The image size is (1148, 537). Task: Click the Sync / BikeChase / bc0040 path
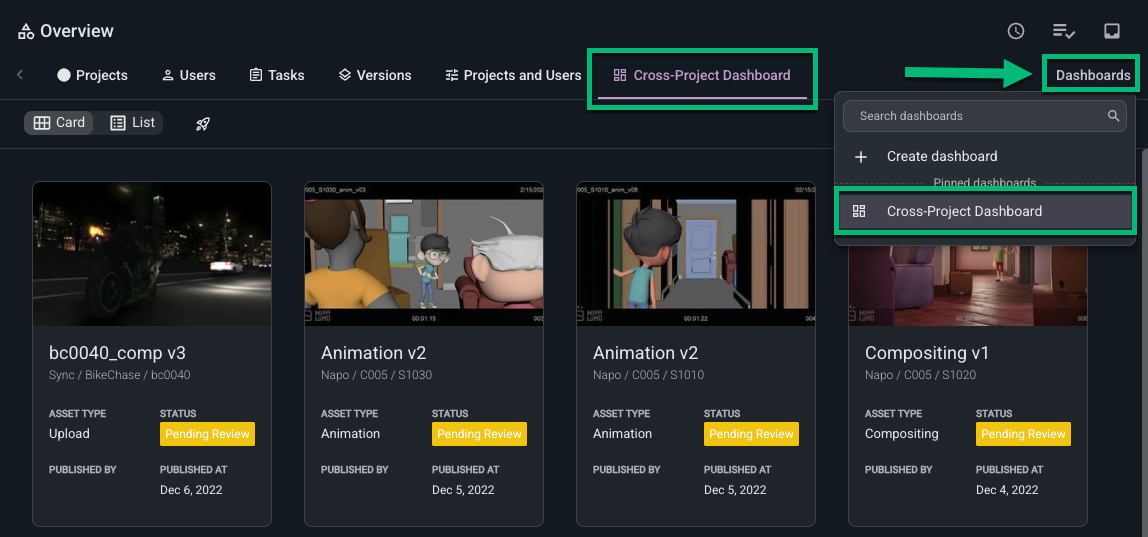pyautogui.click(x=119, y=375)
